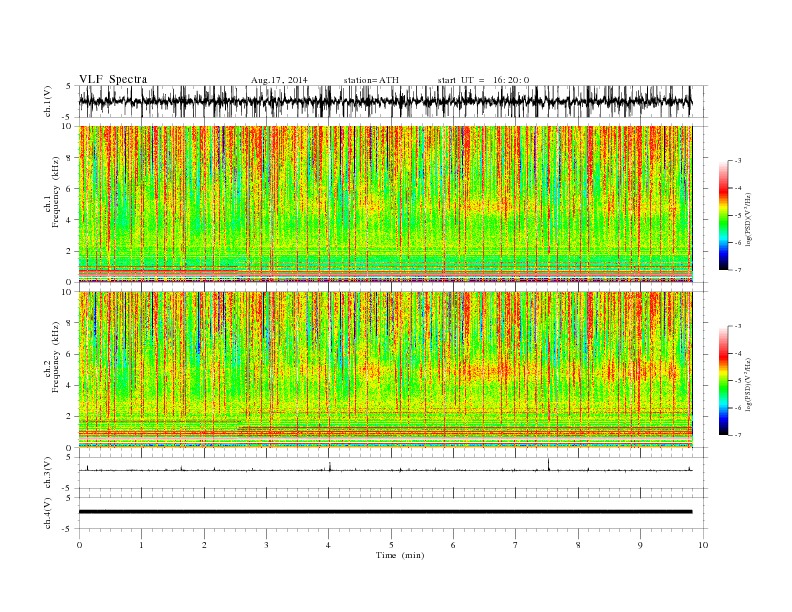Click the ch.2 color bar "log(PSD)(V²/Hz)" label

pos(748,385)
